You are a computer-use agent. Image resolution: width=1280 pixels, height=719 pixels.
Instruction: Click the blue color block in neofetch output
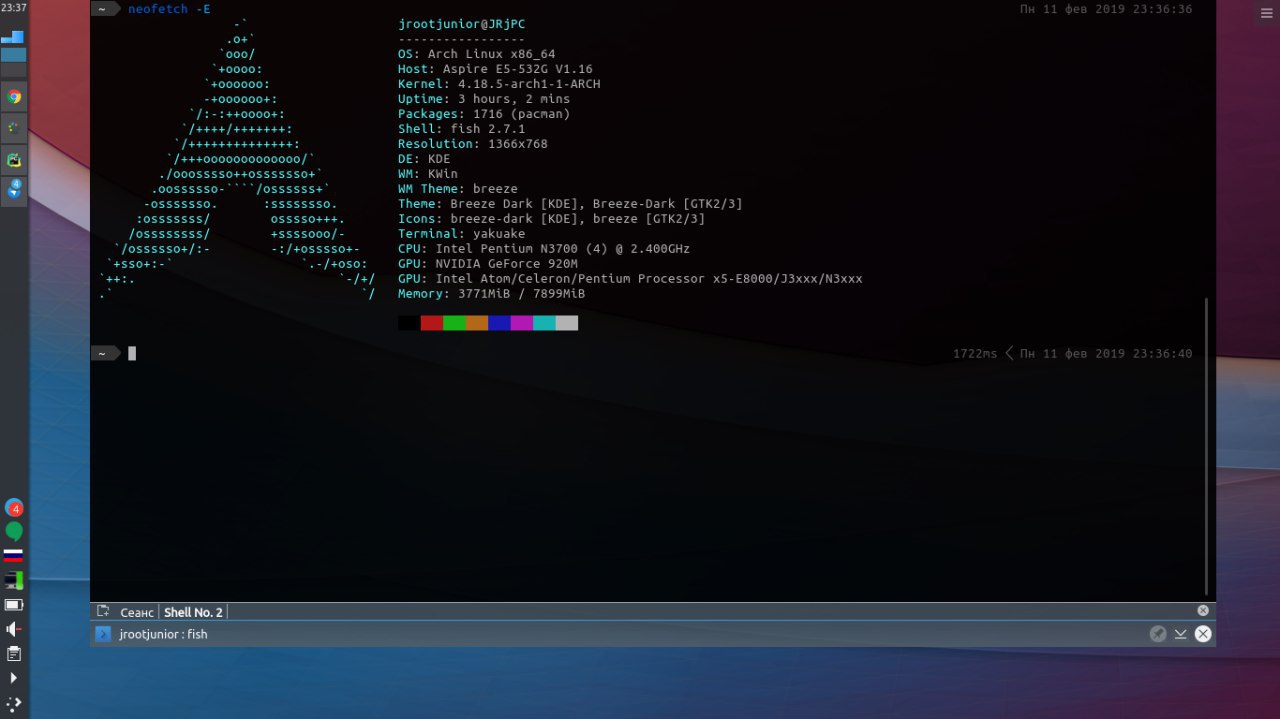(x=499, y=323)
